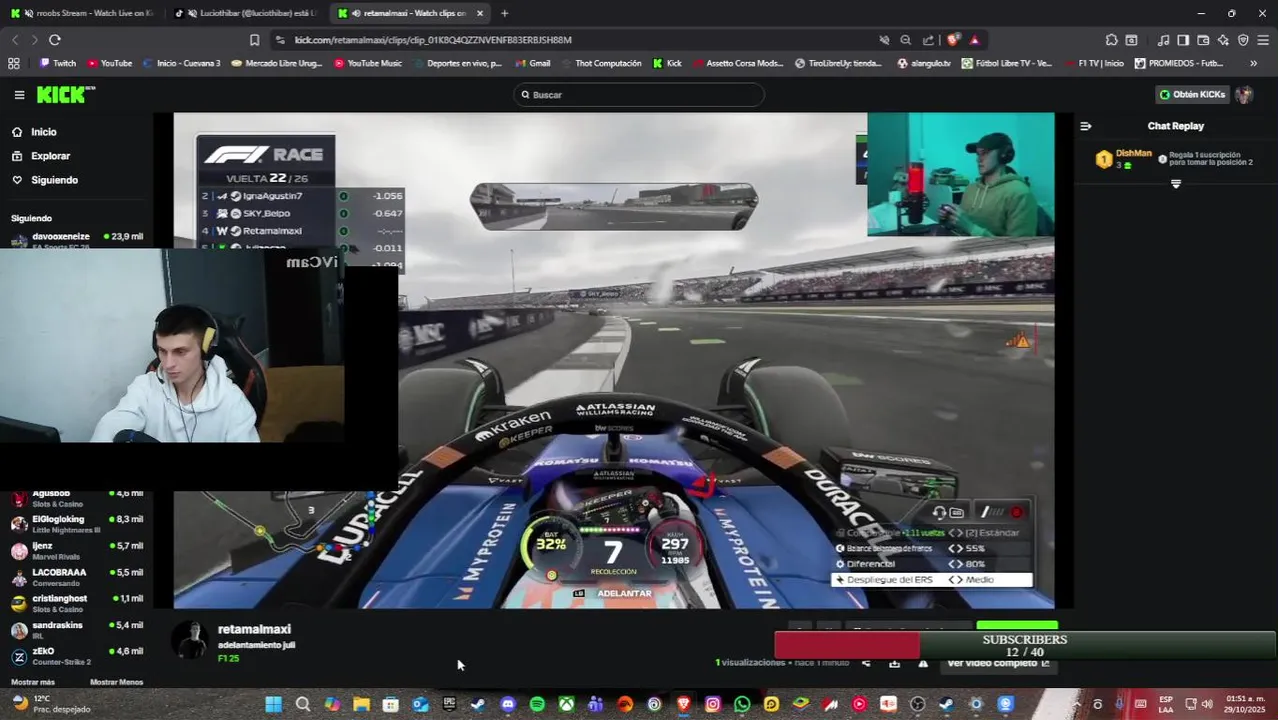Open Instagram from taskbar
The image size is (1278, 720).
[x=712, y=704]
